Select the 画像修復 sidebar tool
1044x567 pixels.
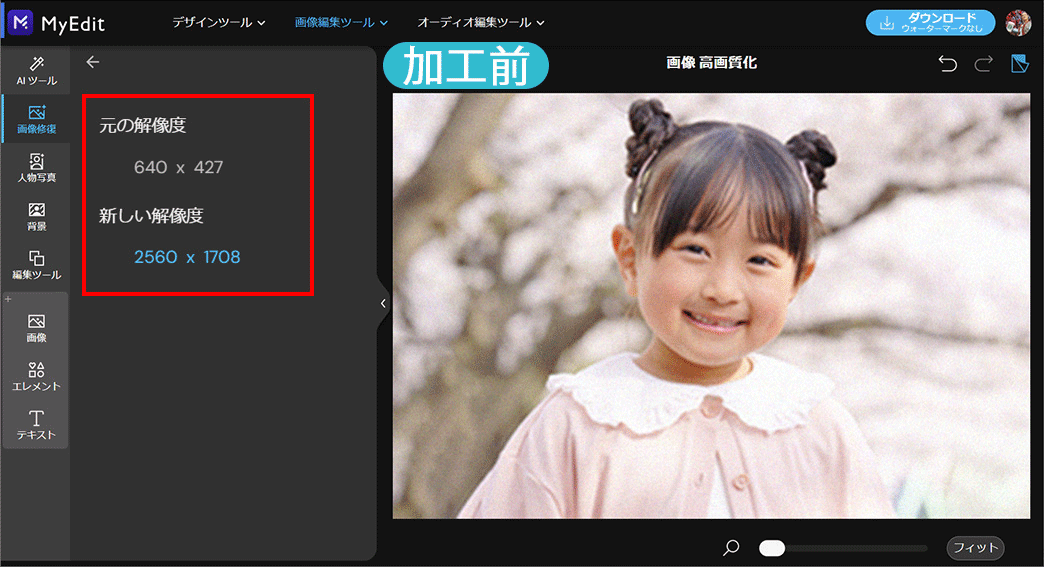tap(37, 119)
